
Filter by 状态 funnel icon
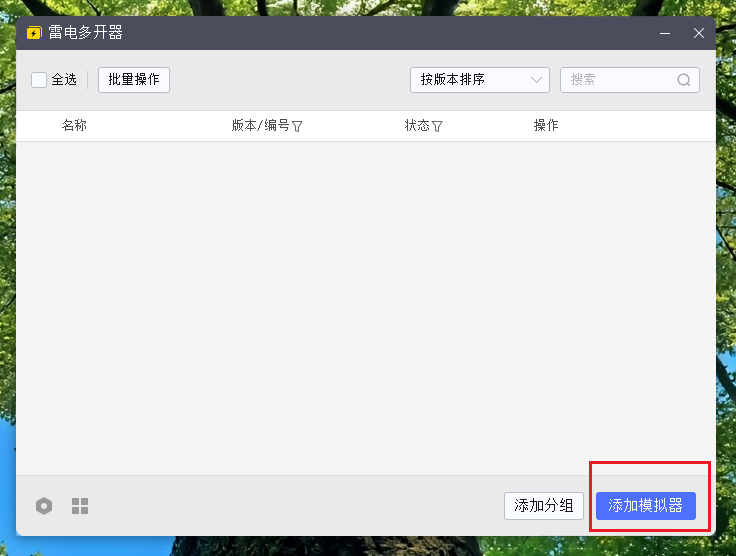click(437, 126)
